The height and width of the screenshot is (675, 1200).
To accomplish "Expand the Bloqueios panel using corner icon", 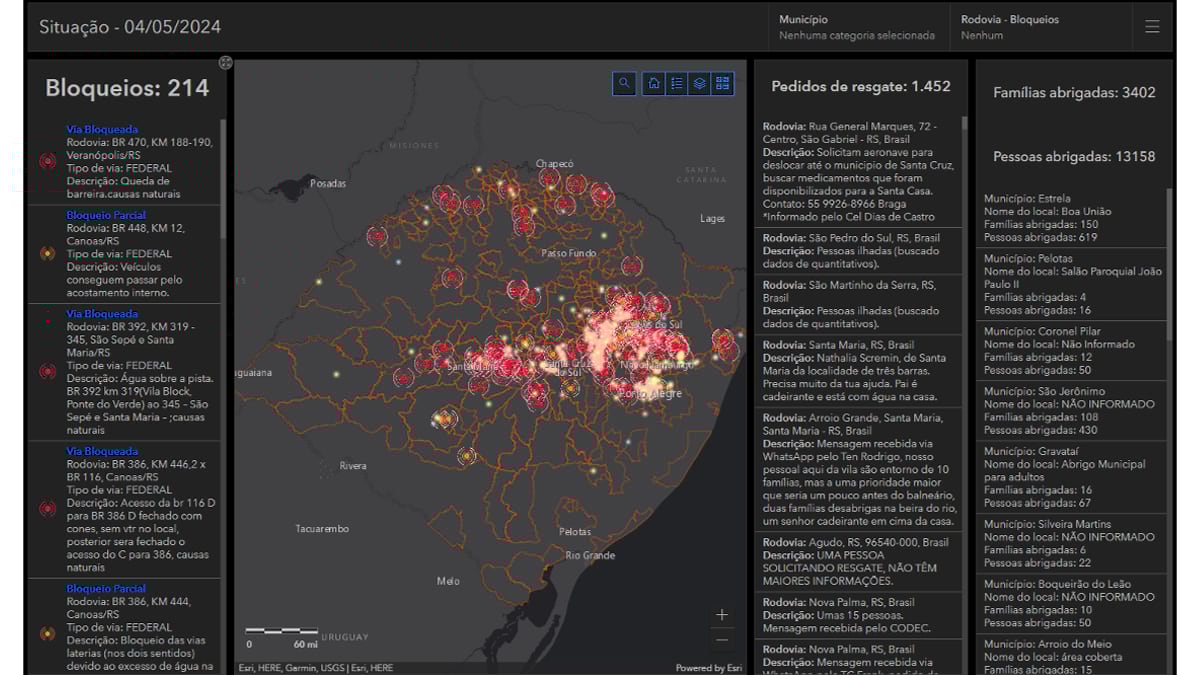I will [x=226, y=62].
